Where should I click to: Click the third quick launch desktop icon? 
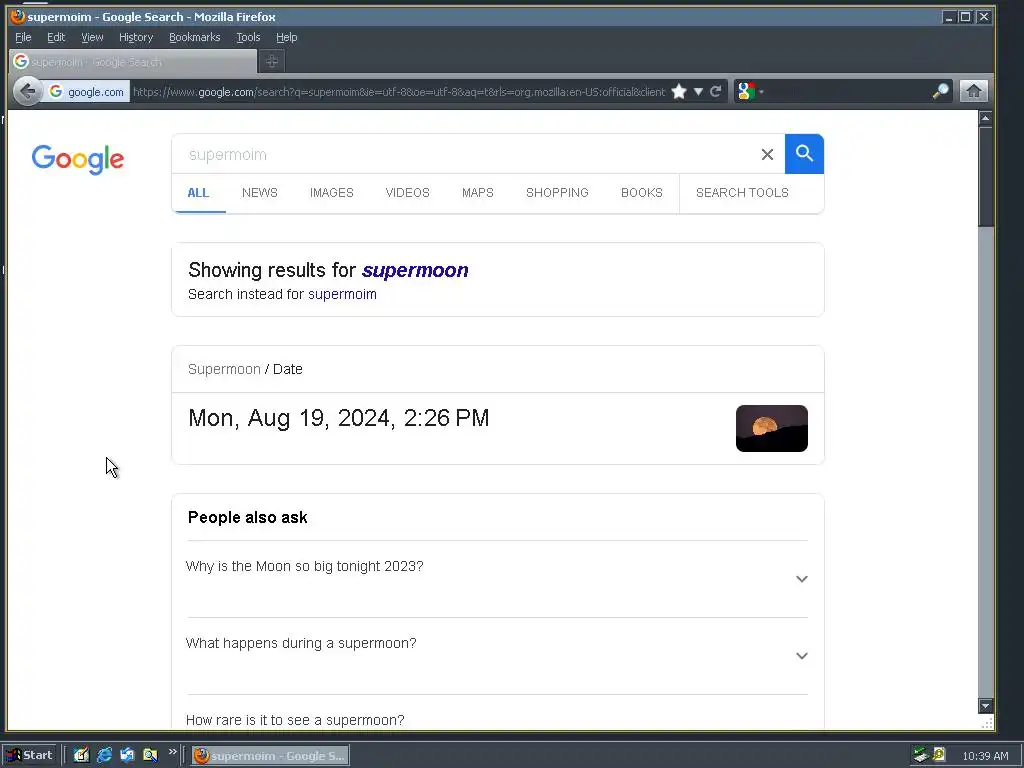click(x=127, y=755)
